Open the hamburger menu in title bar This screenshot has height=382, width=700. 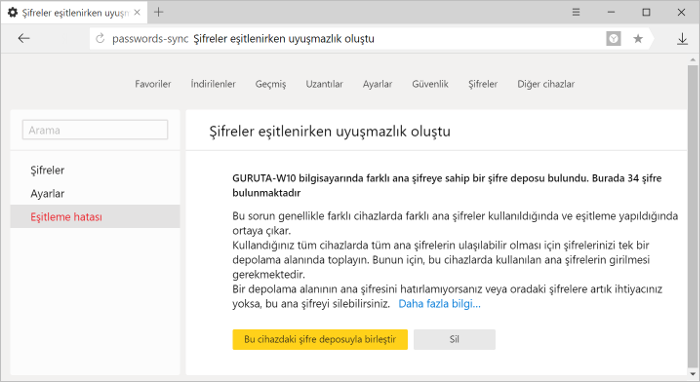coord(576,12)
